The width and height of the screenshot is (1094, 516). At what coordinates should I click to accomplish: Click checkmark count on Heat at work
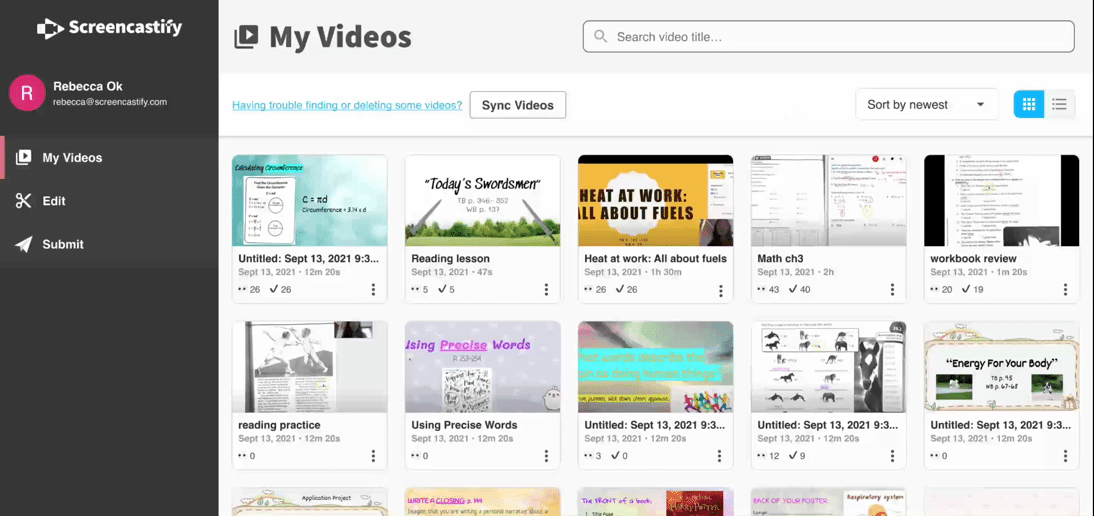(x=625, y=289)
